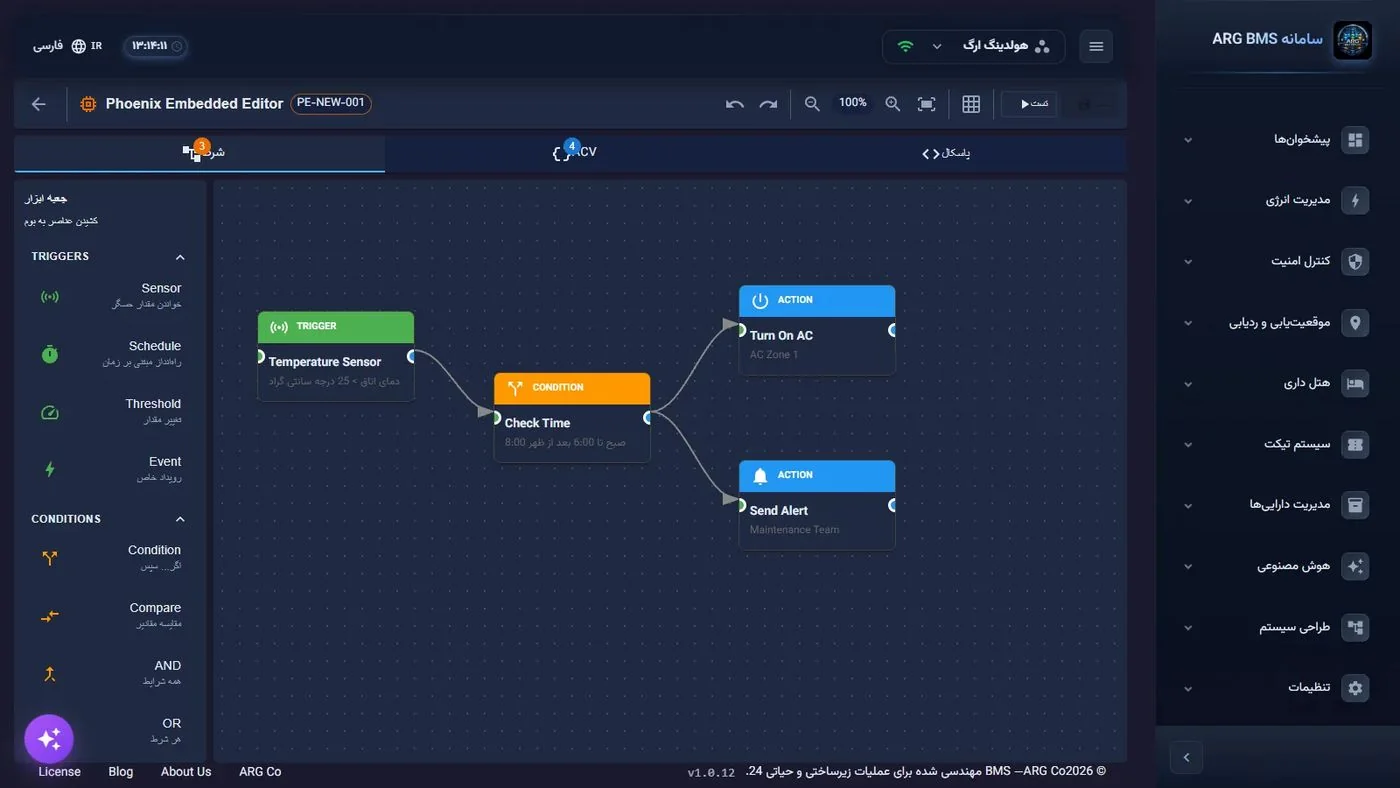This screenshot has height=788, width=1400.
Task: Select the Turn On AC action node
Action: pyautogui.click(x=817, y=330)
